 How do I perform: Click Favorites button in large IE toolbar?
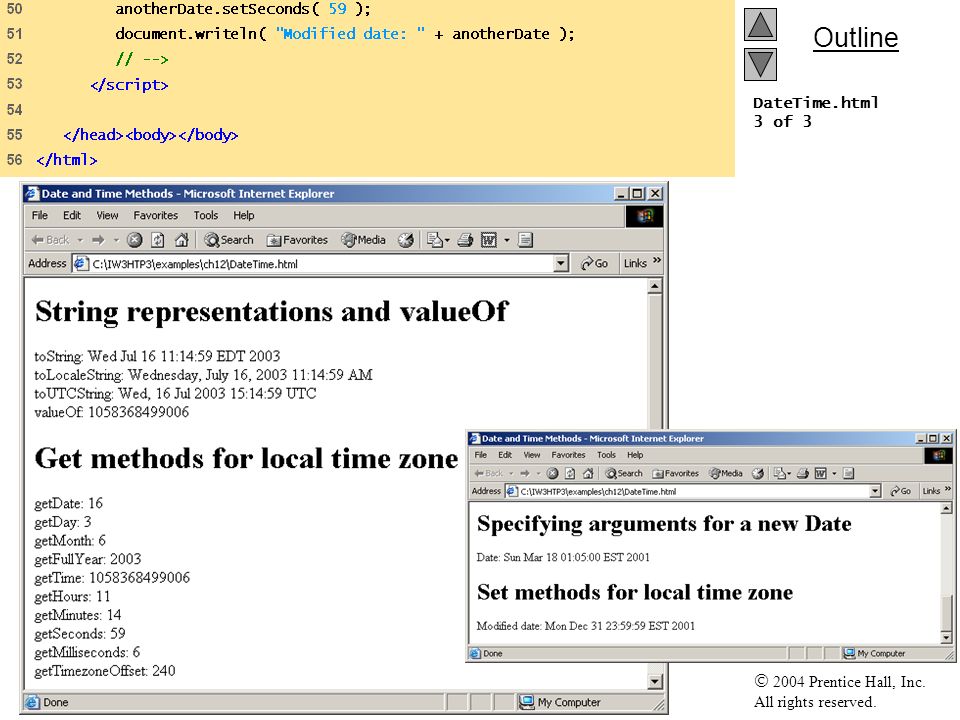(298, 240)
